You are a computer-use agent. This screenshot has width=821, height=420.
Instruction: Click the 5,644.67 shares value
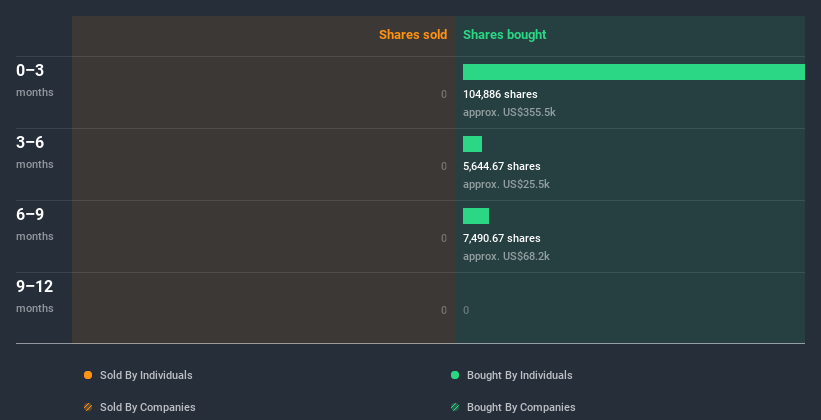coord(502,166)
